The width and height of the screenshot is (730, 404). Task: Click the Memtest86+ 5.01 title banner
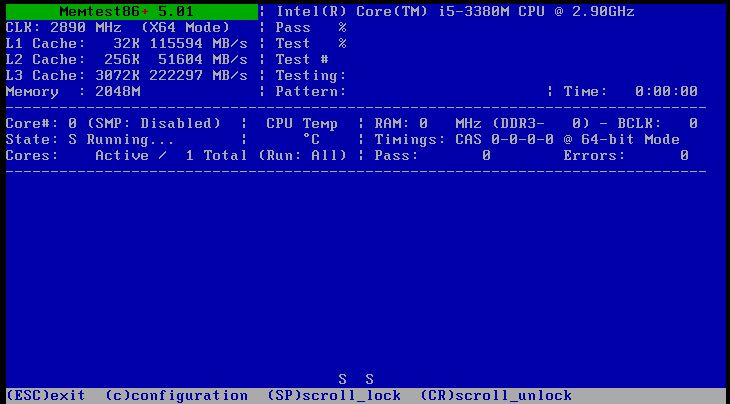pyautogui.click(x=132, y=12)
